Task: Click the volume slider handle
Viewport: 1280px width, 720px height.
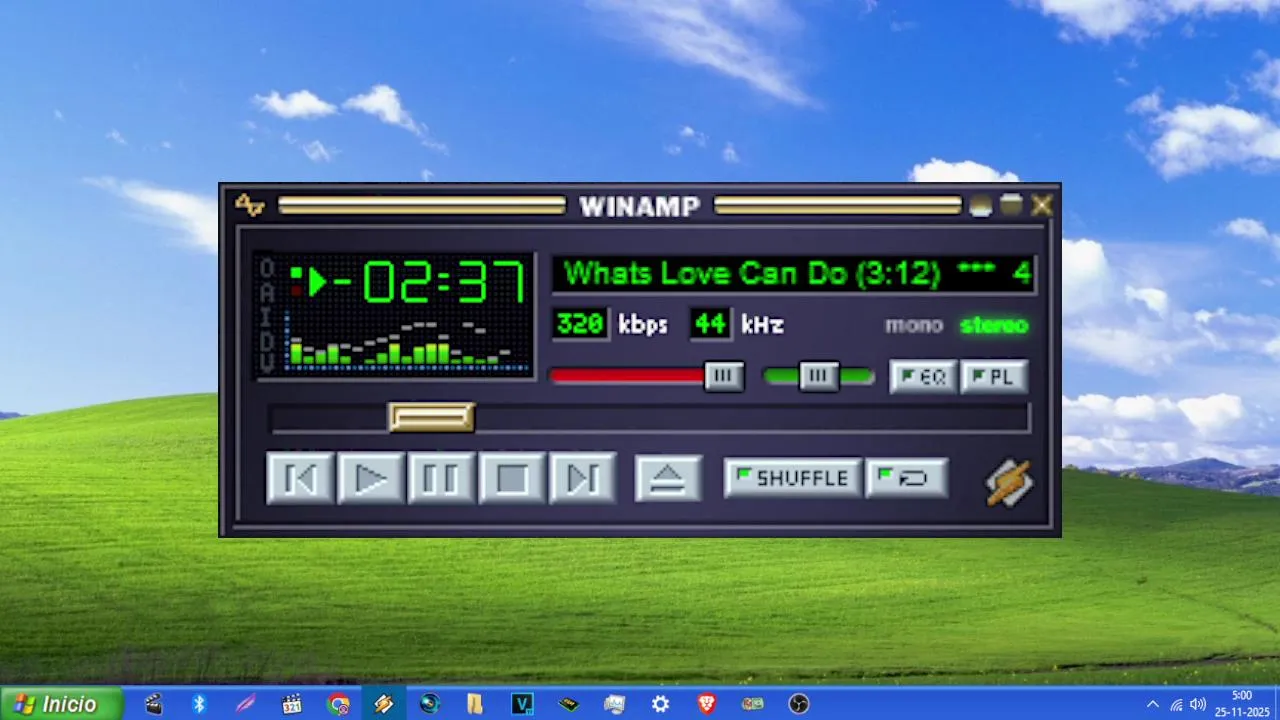Action: coord(724,376)
